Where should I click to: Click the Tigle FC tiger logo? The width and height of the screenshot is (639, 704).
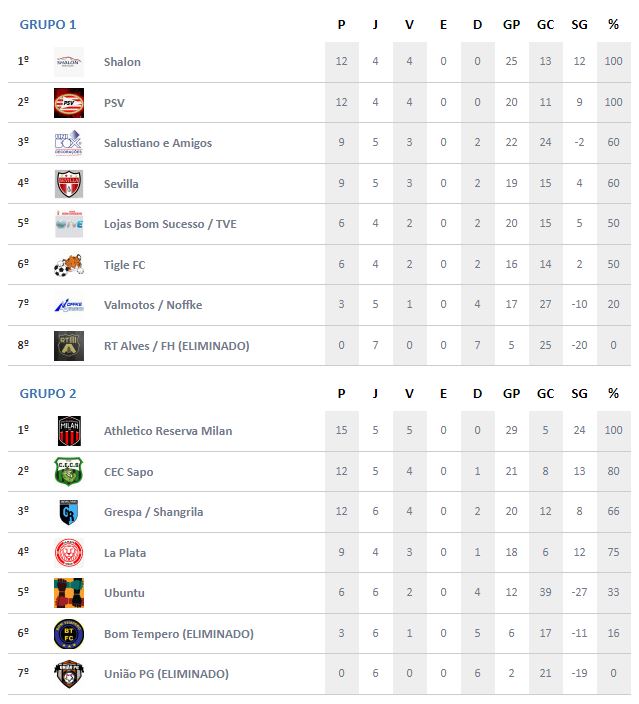pos(69,265)
